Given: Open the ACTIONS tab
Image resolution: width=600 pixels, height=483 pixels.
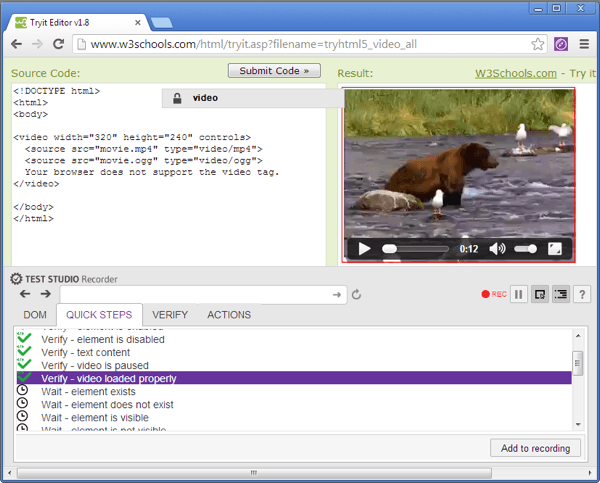Looking at the screenshot, I should click(229, 315).
